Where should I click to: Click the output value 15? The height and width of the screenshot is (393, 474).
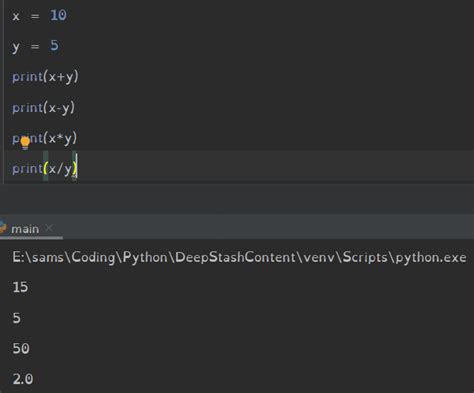pos(20,287)
